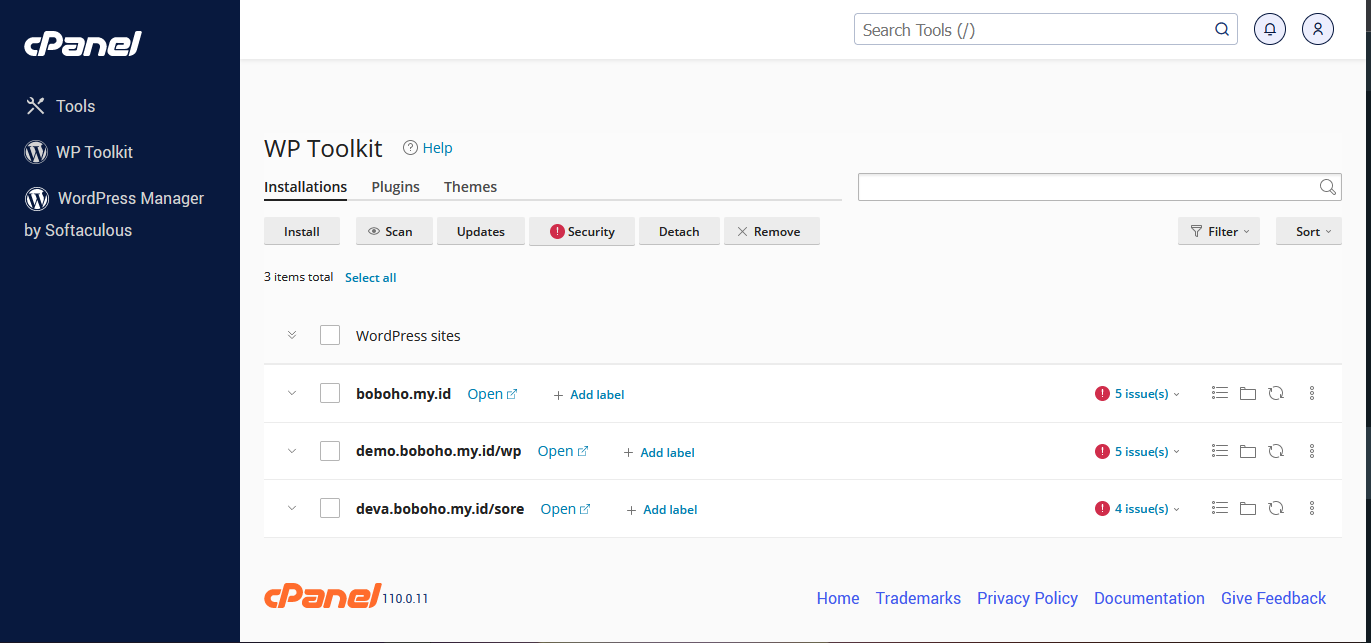Check the deva.boboho.my.id/sore checkbox
This screenshot has width=1371, height=643.
coord(330,508)
